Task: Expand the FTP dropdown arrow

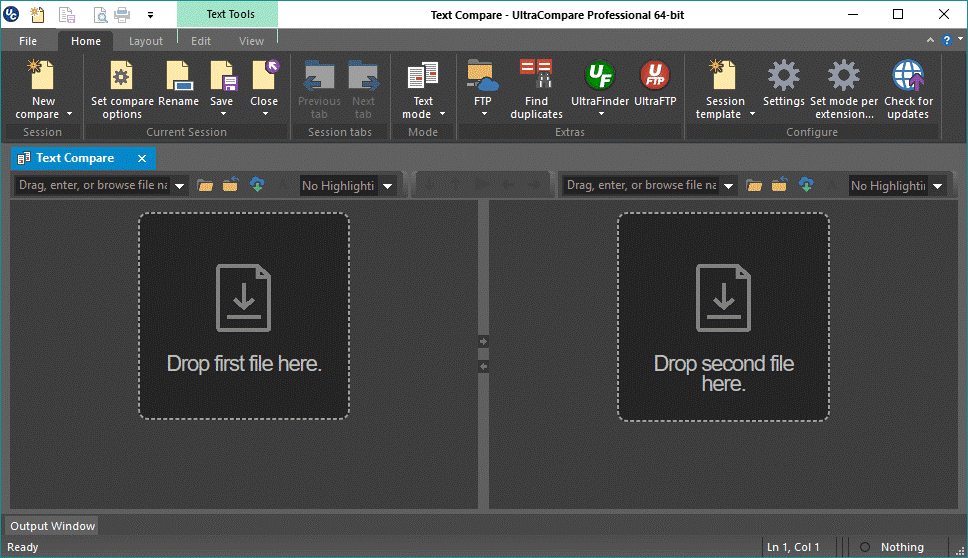Action: [x=483, y=114]
